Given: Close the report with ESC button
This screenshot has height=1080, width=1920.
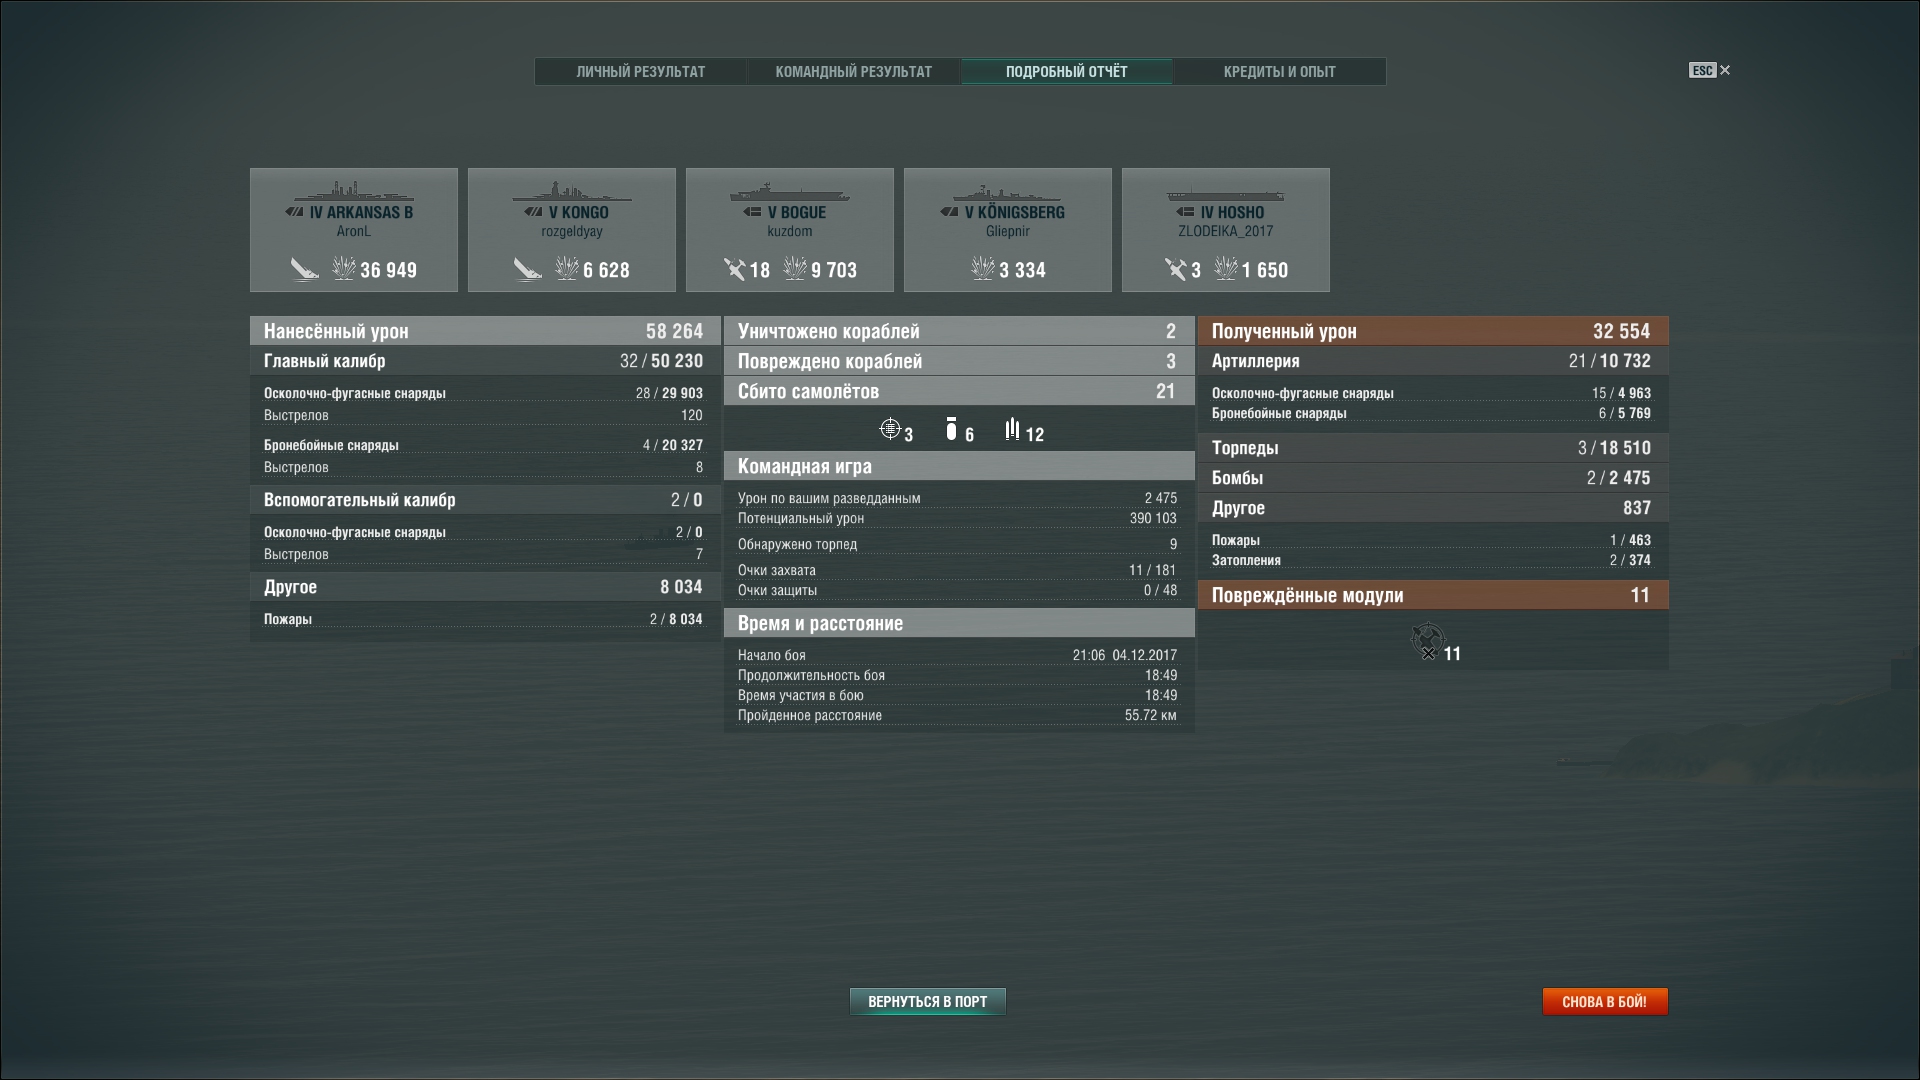Looking at the screenshot, I should [1710, 70].
